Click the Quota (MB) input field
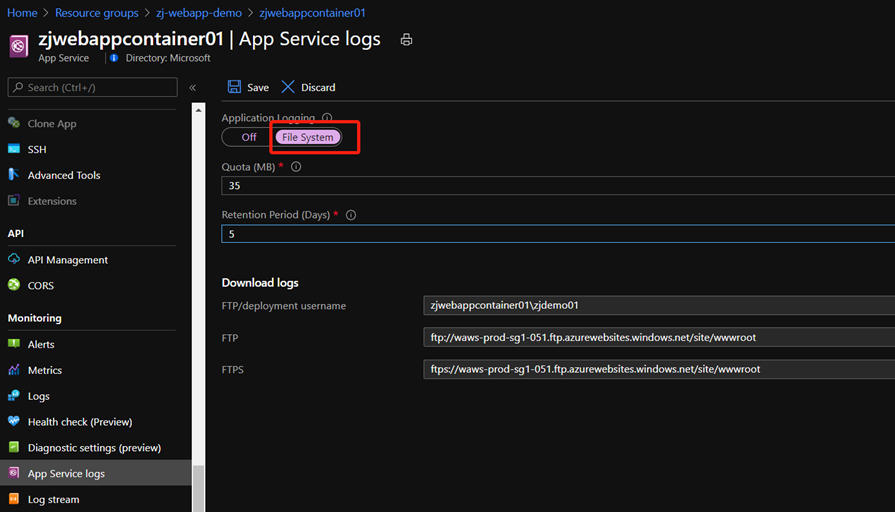The height and width of the screenshot is (512, 895). (558, 186)
